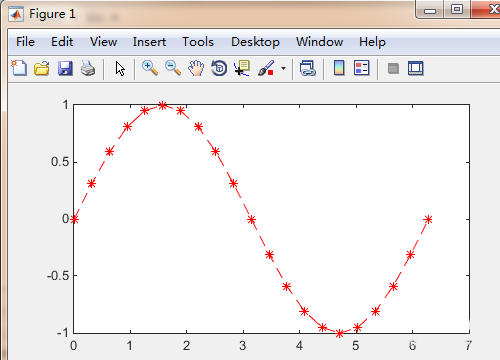Click the y-axis label -1
Screen dimensions: 500x360
click(62, 333)
